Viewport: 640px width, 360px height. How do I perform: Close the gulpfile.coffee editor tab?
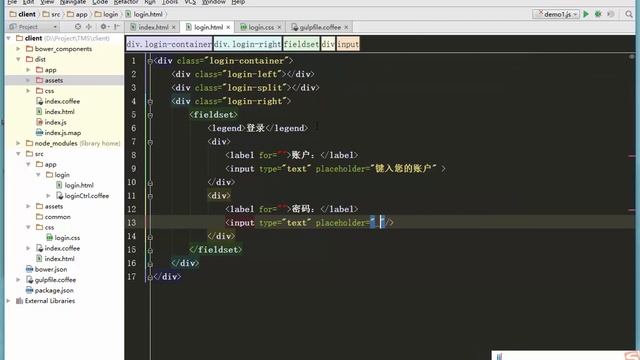(346, 27)
